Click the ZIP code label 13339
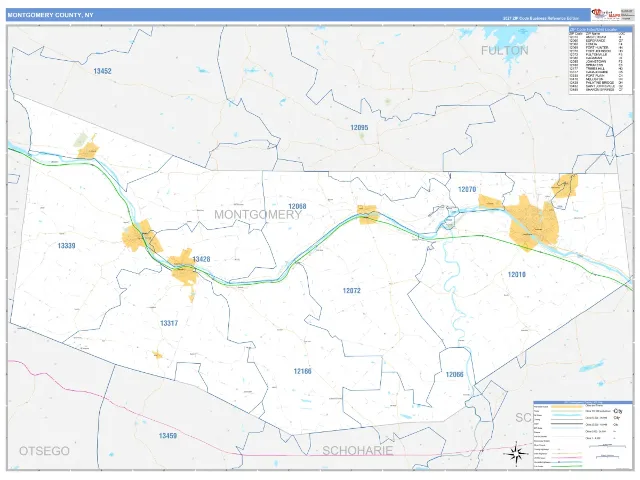This screenshot has width=640, height=480. (x=66, y=246)
